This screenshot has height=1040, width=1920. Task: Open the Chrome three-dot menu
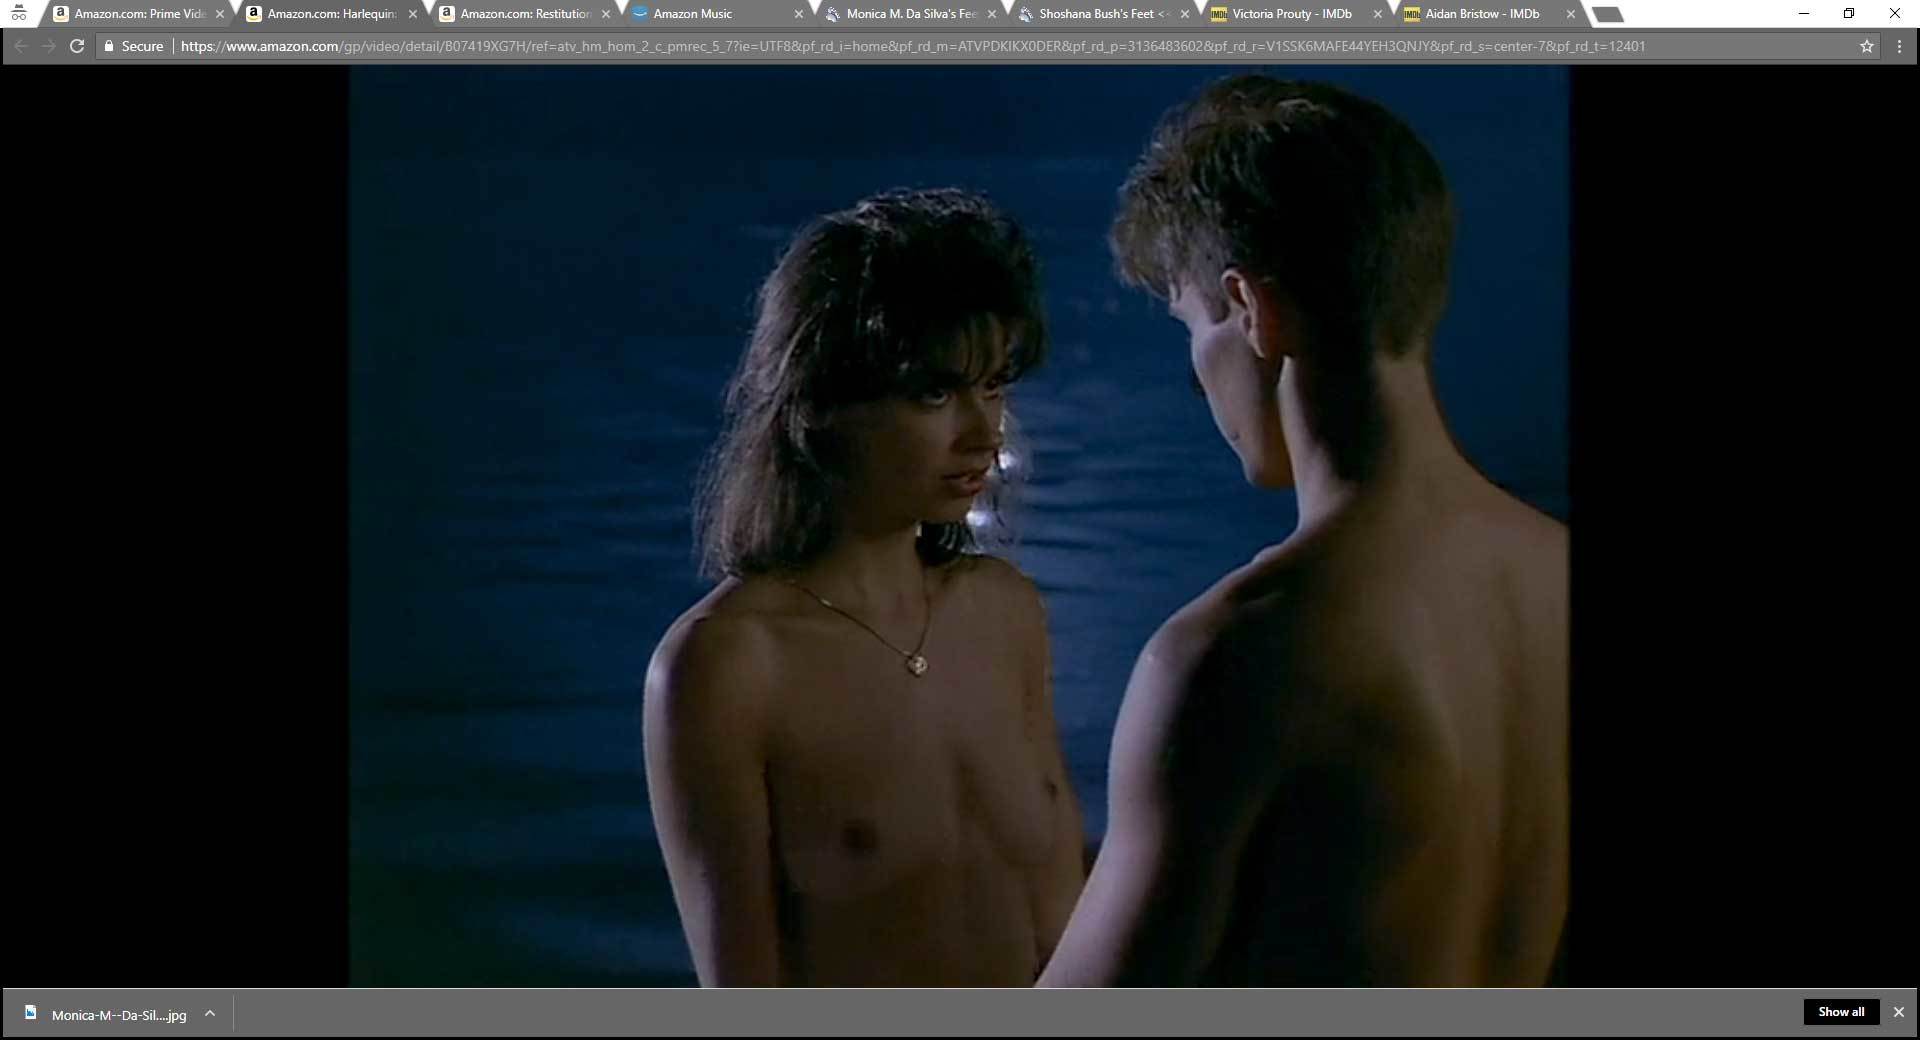click(1899, 46)
